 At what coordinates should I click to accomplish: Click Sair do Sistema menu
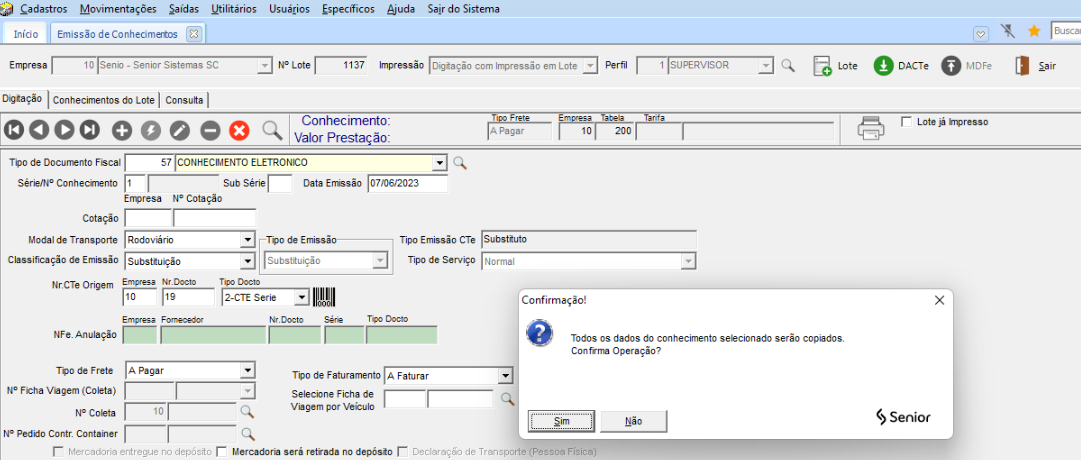click(463, 9)
